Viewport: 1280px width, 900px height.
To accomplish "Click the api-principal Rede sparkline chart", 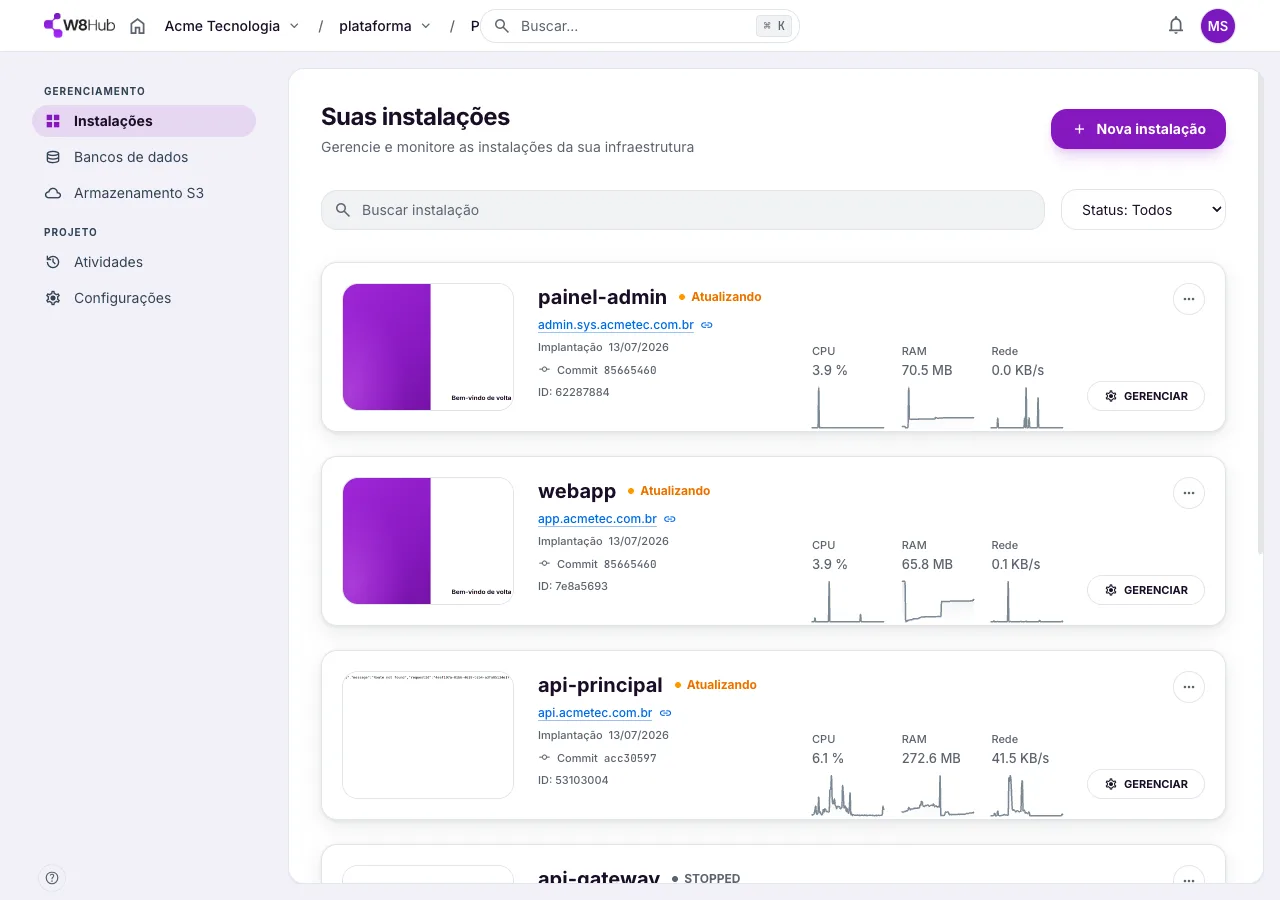I will pos(1028,796).
